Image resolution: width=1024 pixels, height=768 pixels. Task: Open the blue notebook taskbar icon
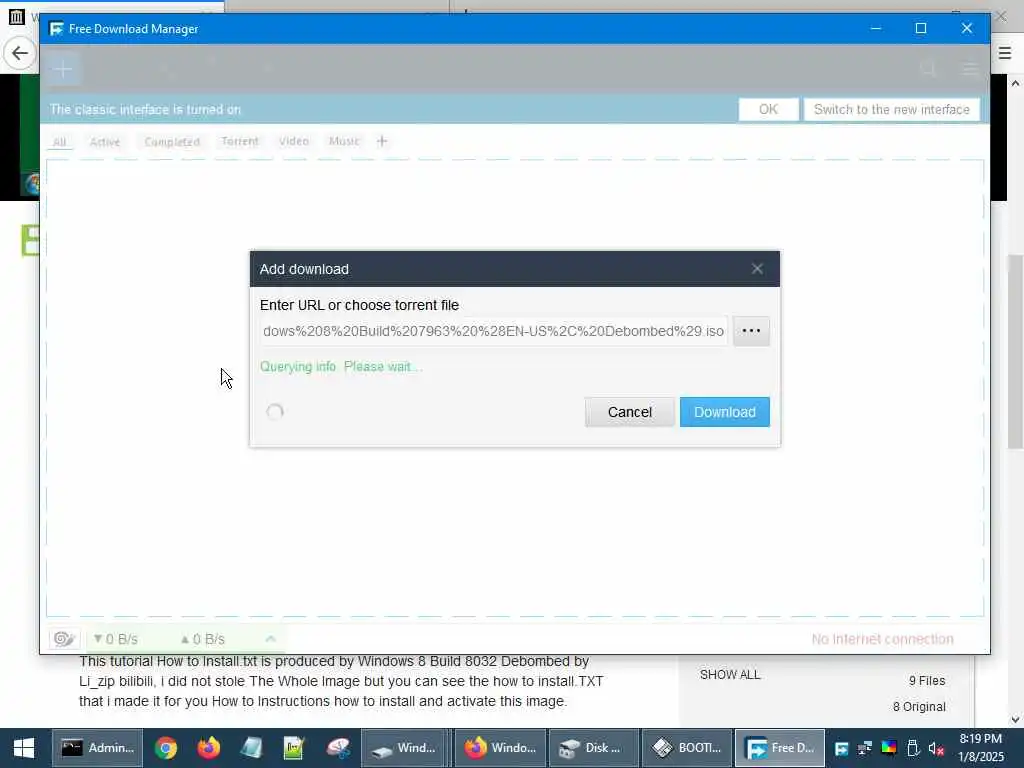(x=251, y=748)
